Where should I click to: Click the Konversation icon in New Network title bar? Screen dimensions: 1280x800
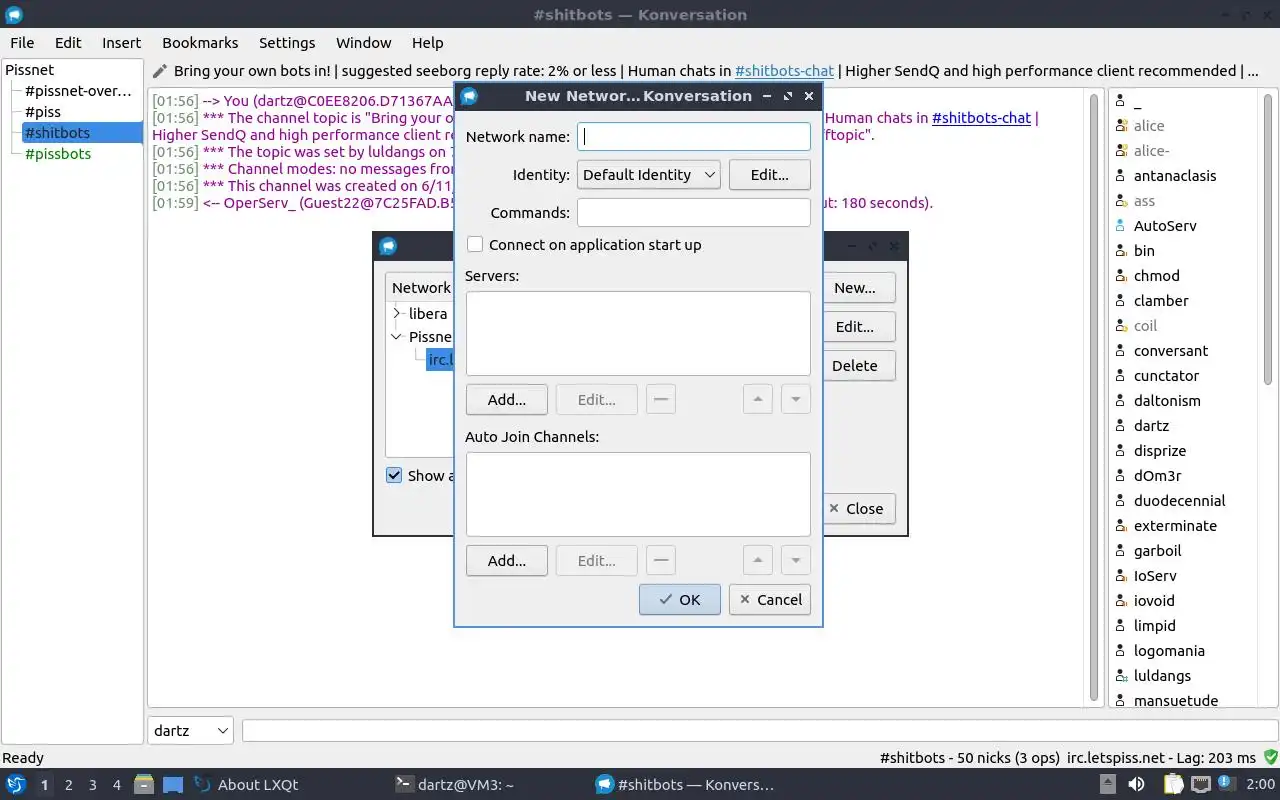click(x=469, y=96)
